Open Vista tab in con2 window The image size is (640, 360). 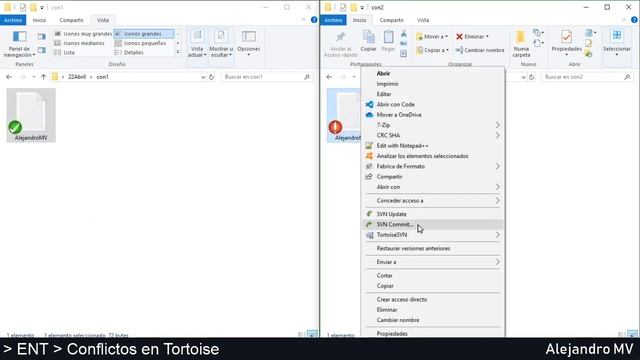click(423, 20)
